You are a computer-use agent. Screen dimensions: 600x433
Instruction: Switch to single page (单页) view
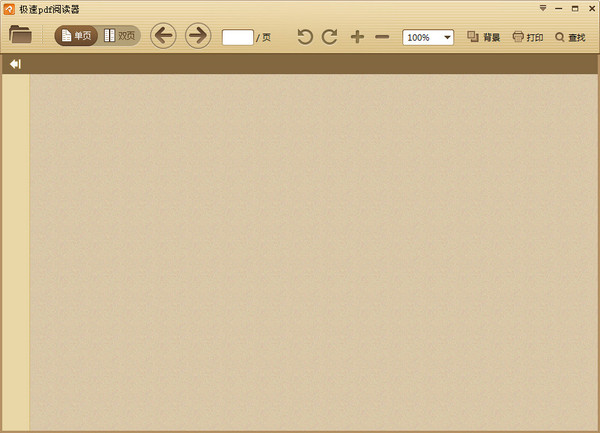pyautogui.click(x=76, y=36)
